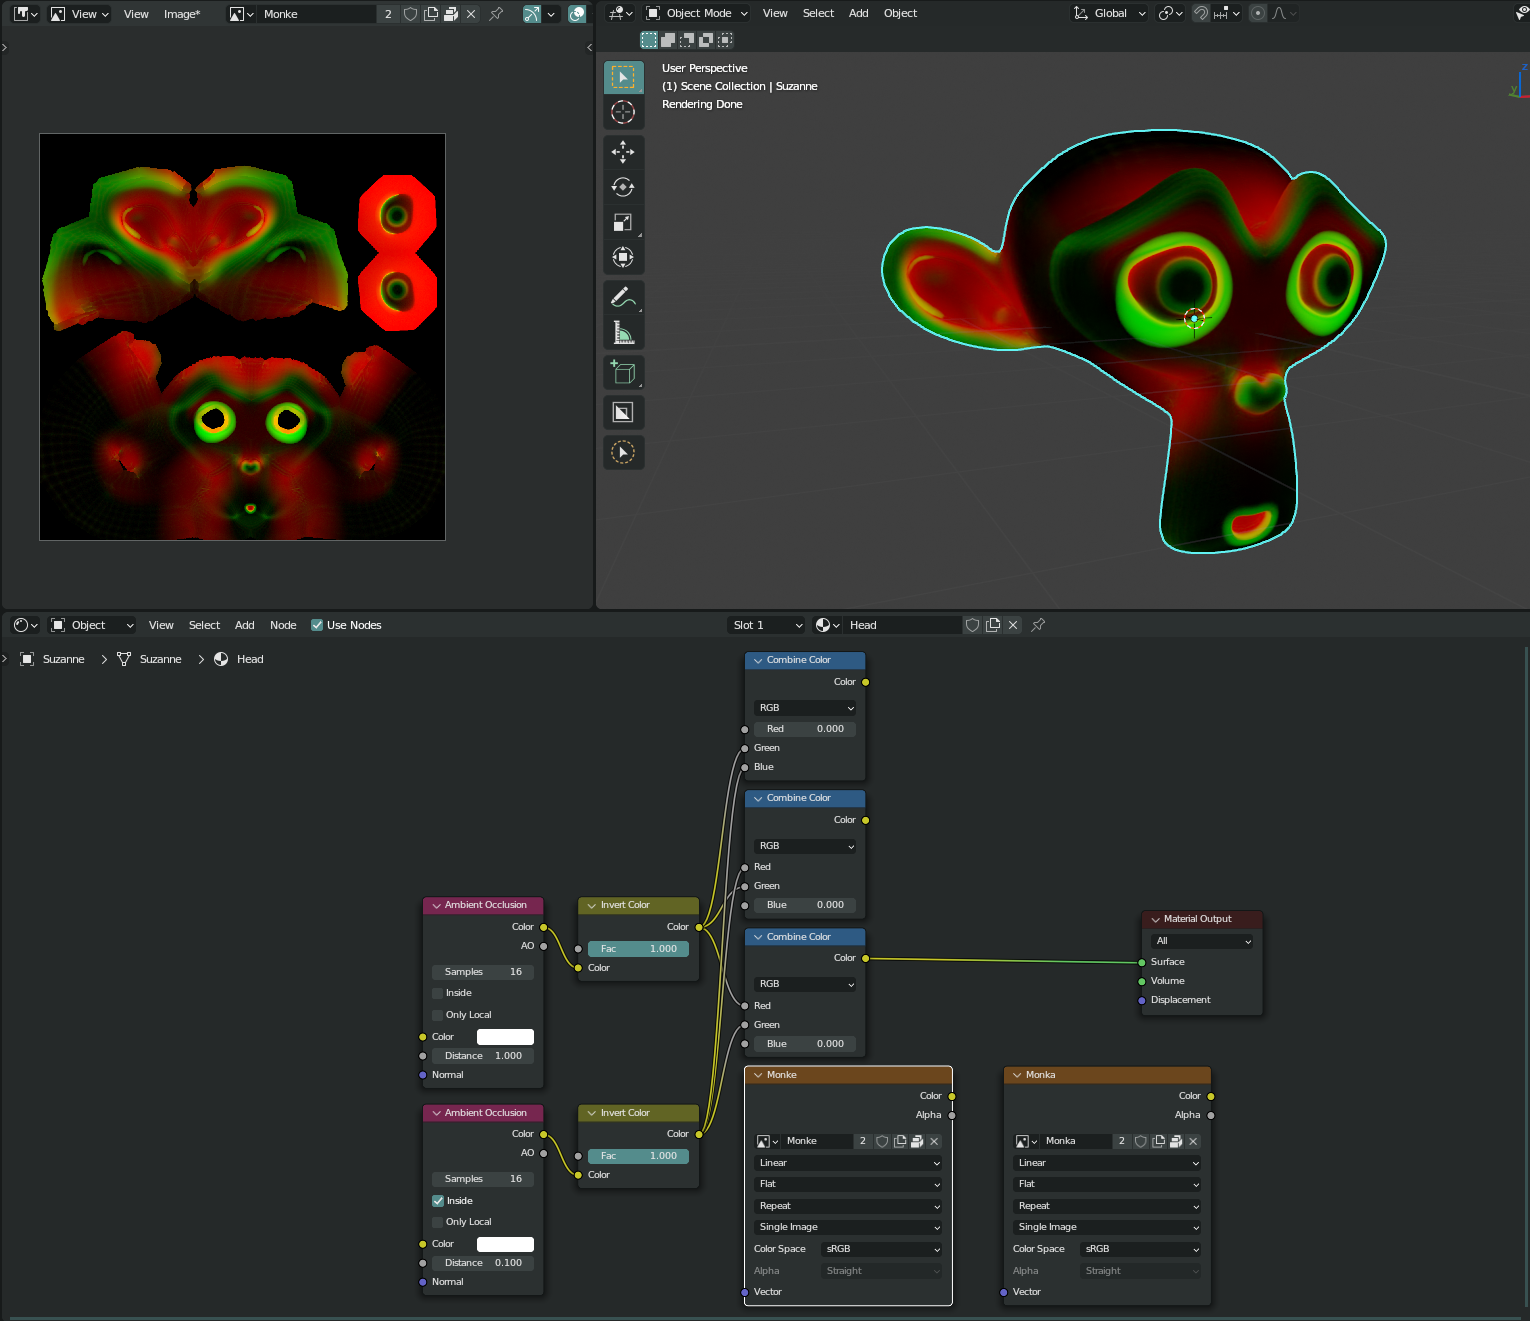Activate the Transform tool in viewport toolbar

(x=623, y=257)
